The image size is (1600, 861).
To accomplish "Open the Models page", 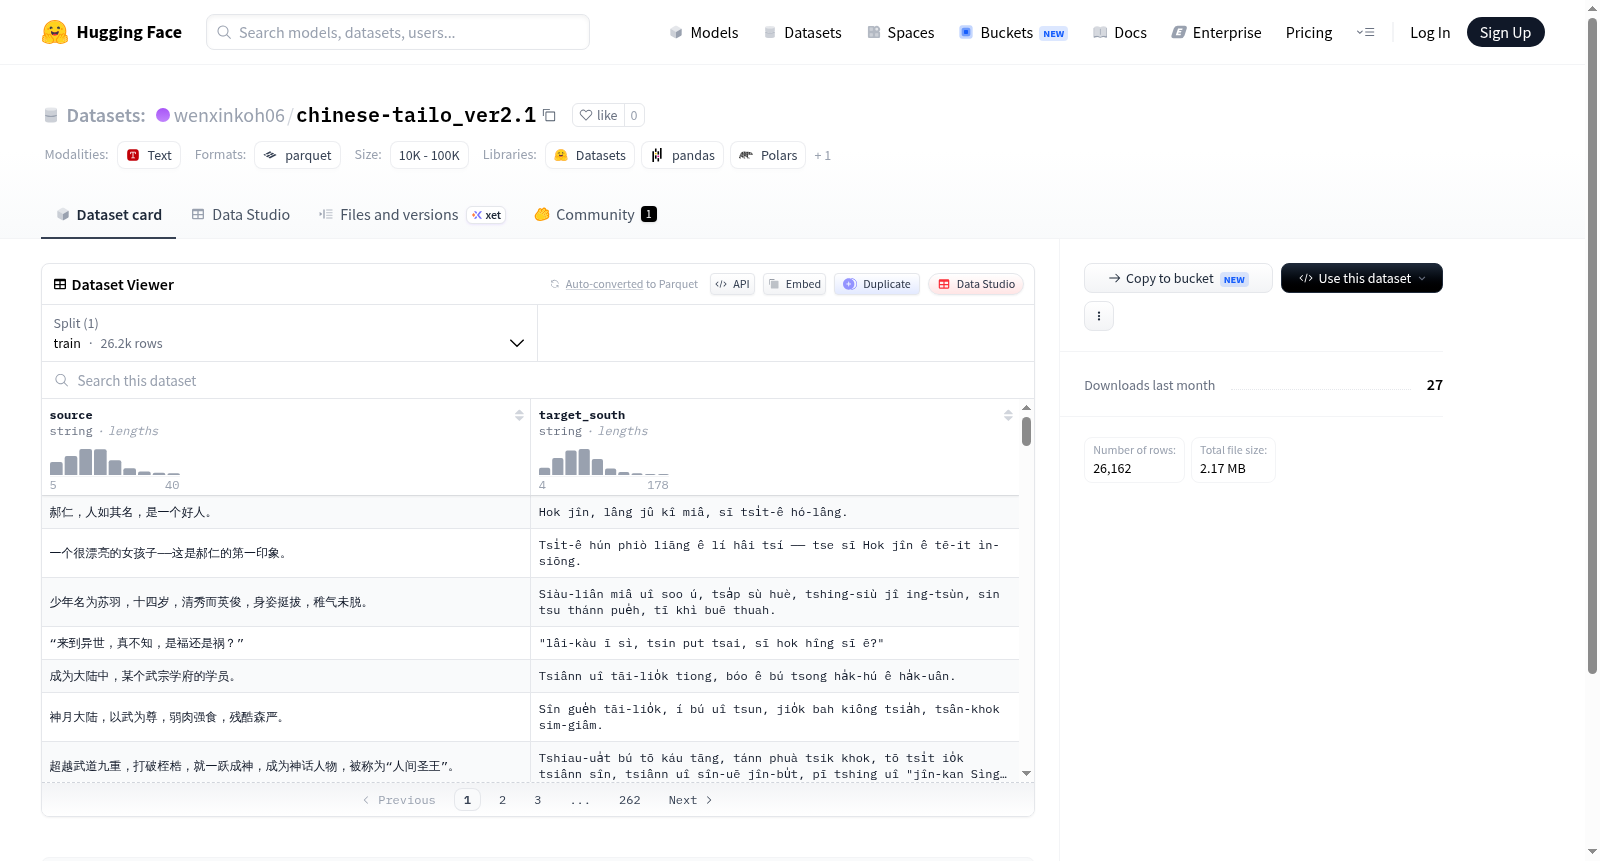I will pos(704,32).
